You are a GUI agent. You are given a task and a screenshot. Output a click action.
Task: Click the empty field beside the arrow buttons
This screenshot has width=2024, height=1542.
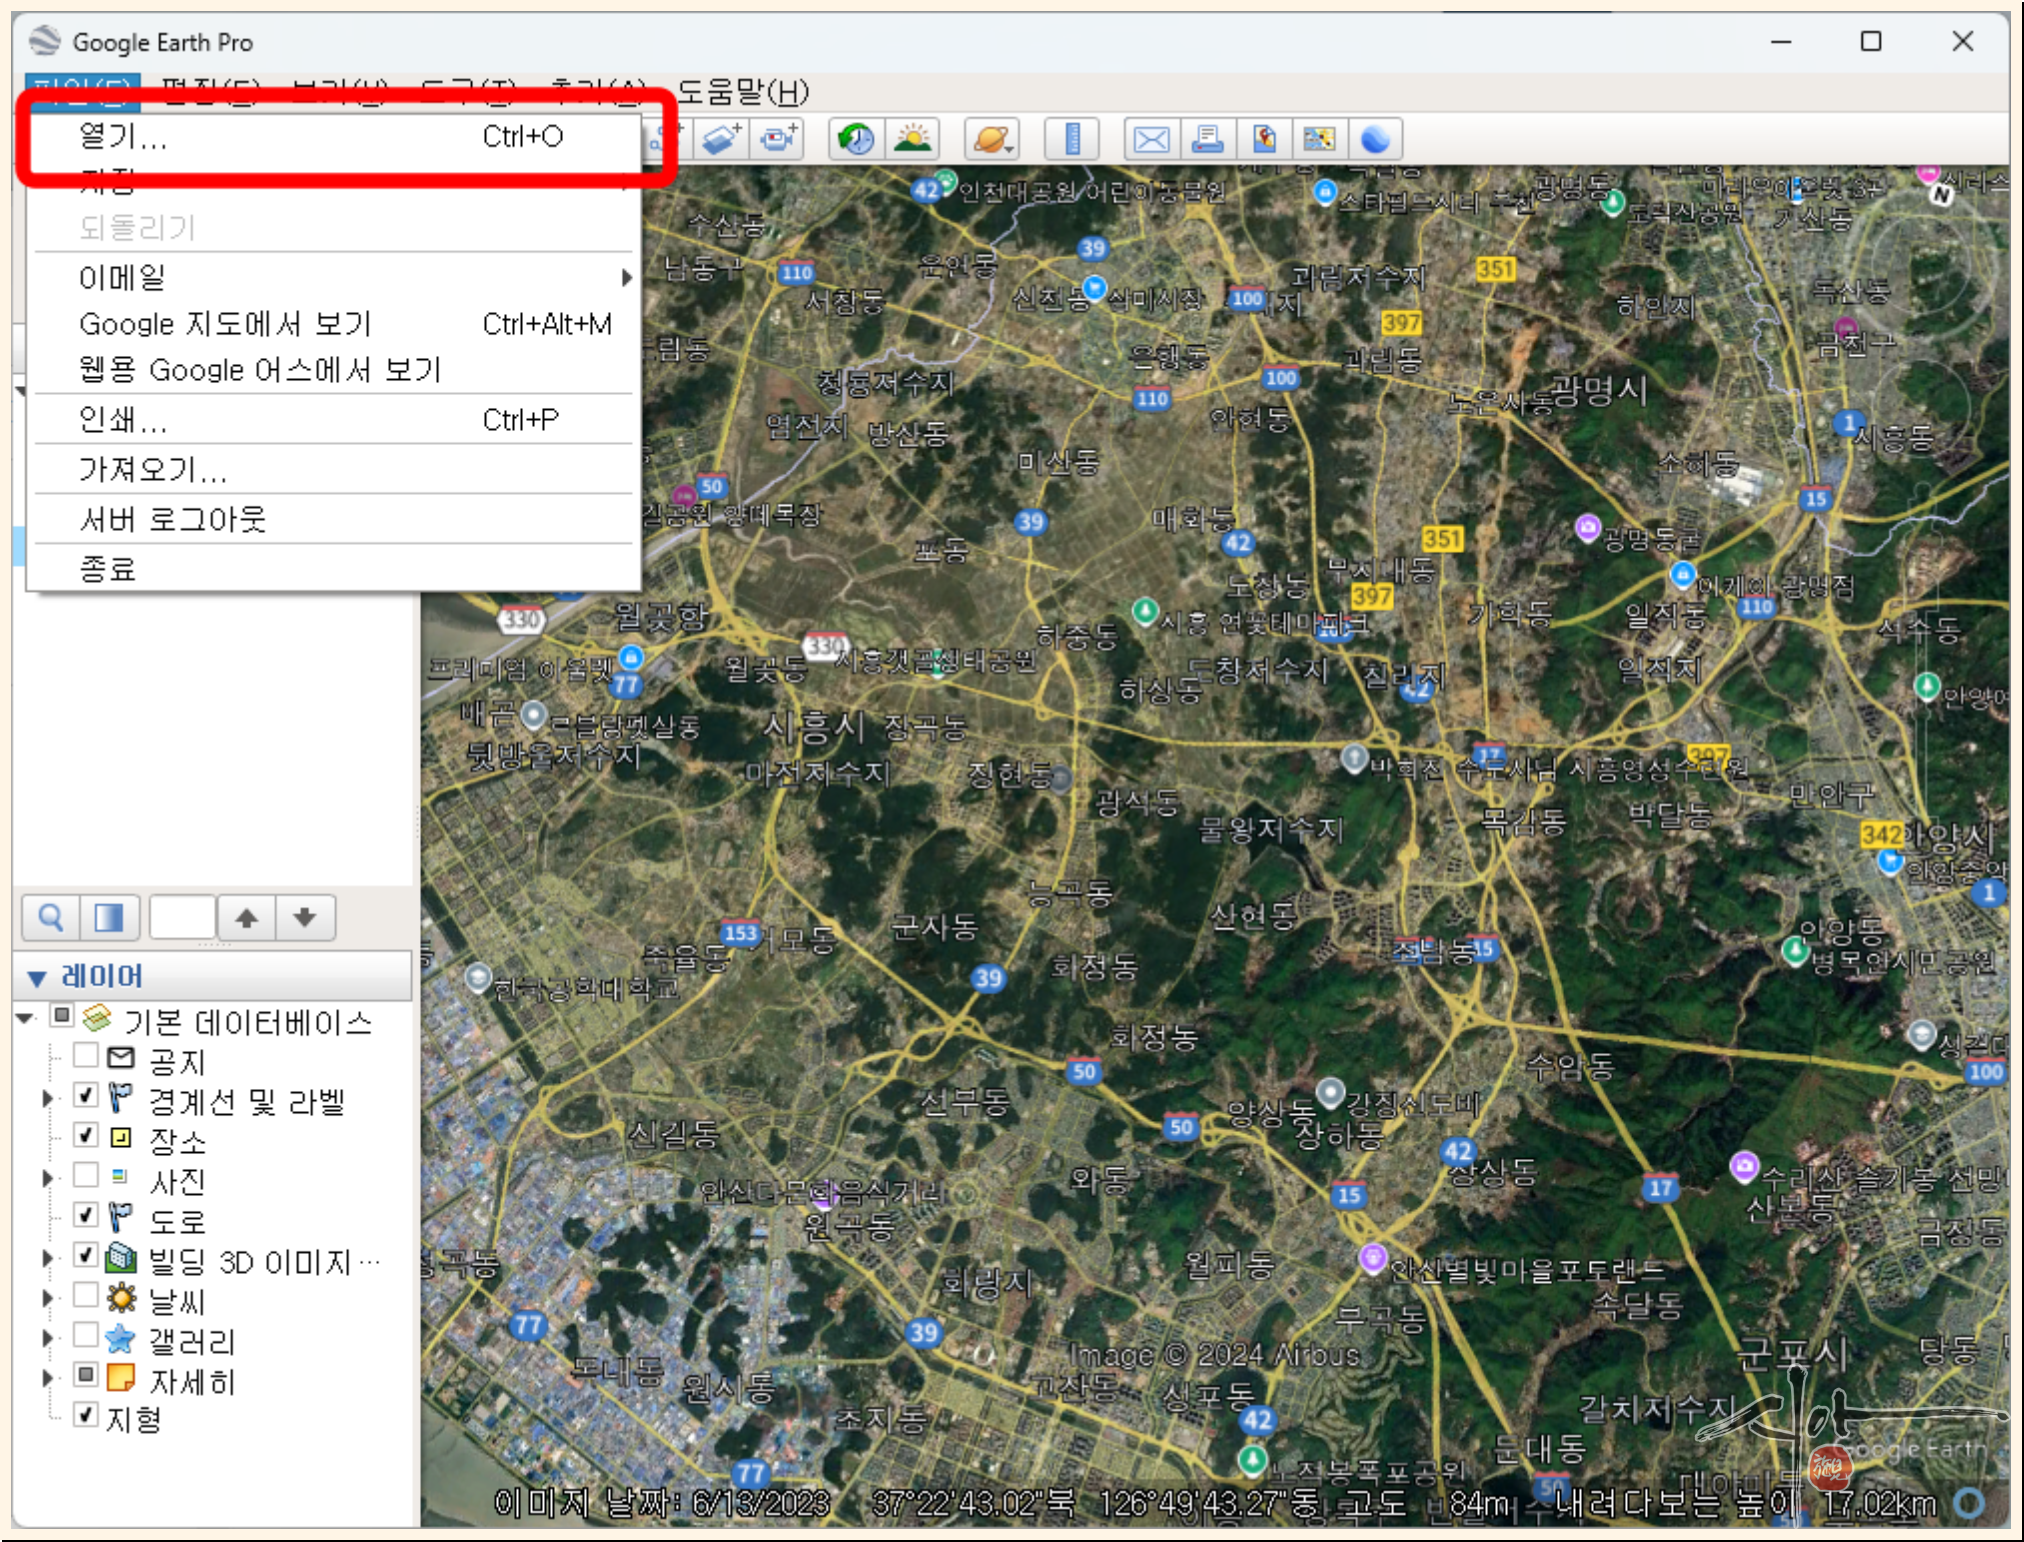click(x=182, y=917)
